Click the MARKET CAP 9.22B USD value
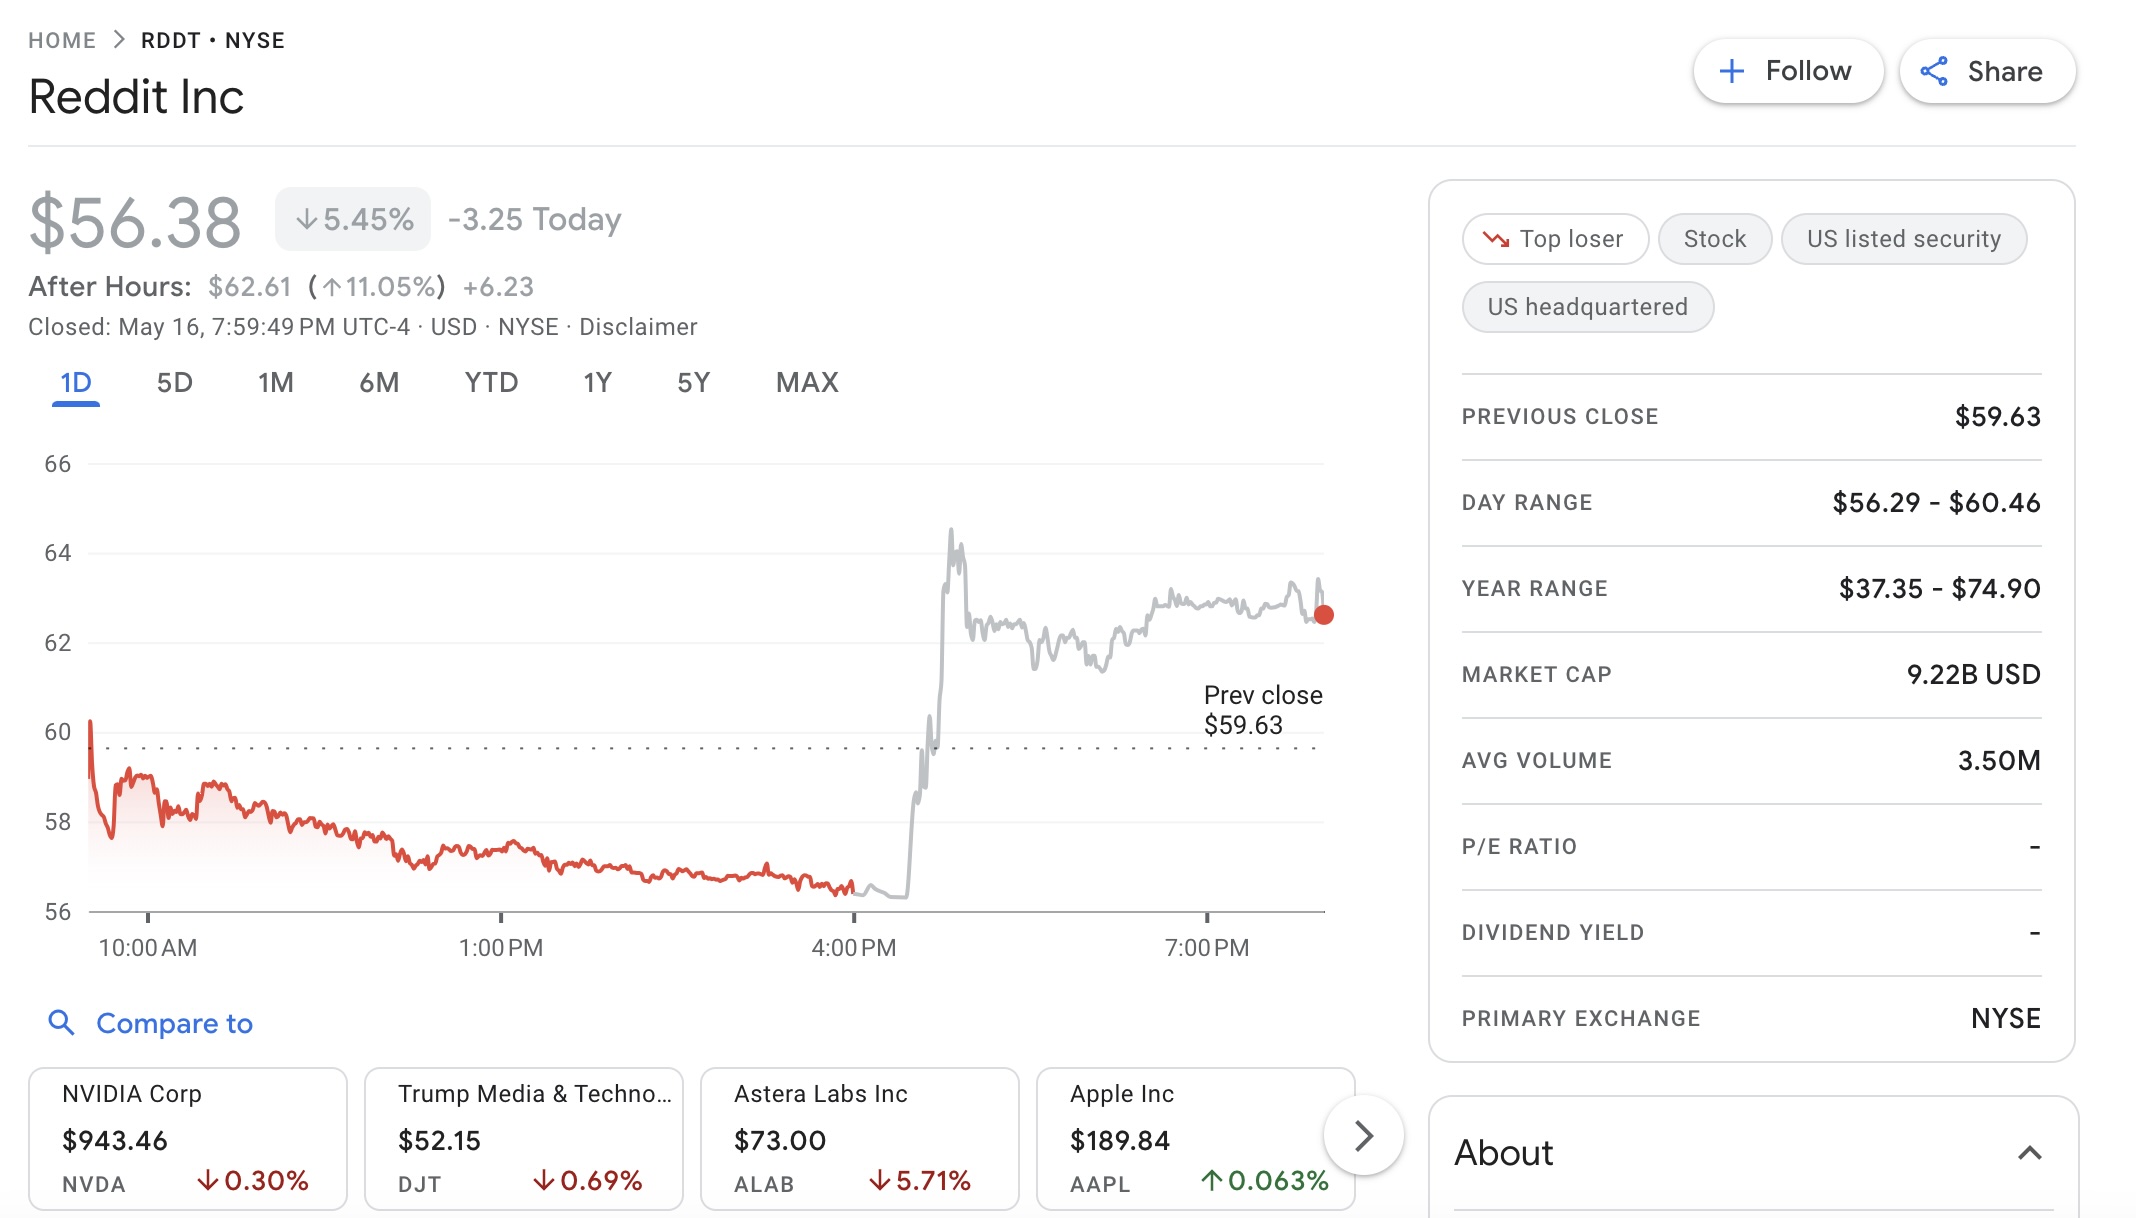The image size is (2136, 1218). [x=1973, y=675]
